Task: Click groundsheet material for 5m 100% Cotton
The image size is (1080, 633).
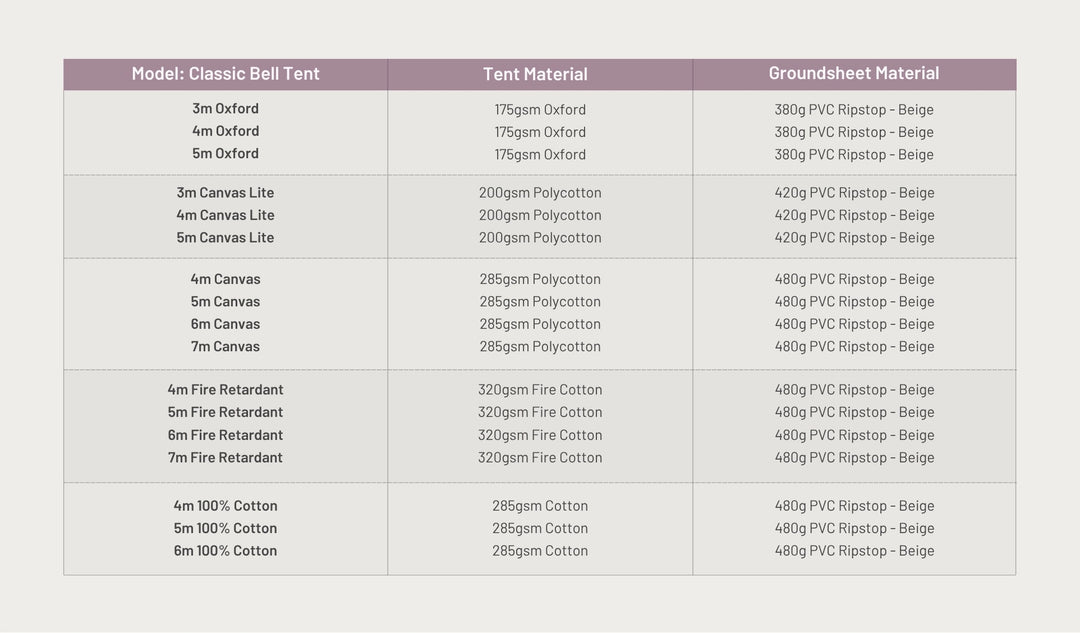Action: tap(854, 528)
